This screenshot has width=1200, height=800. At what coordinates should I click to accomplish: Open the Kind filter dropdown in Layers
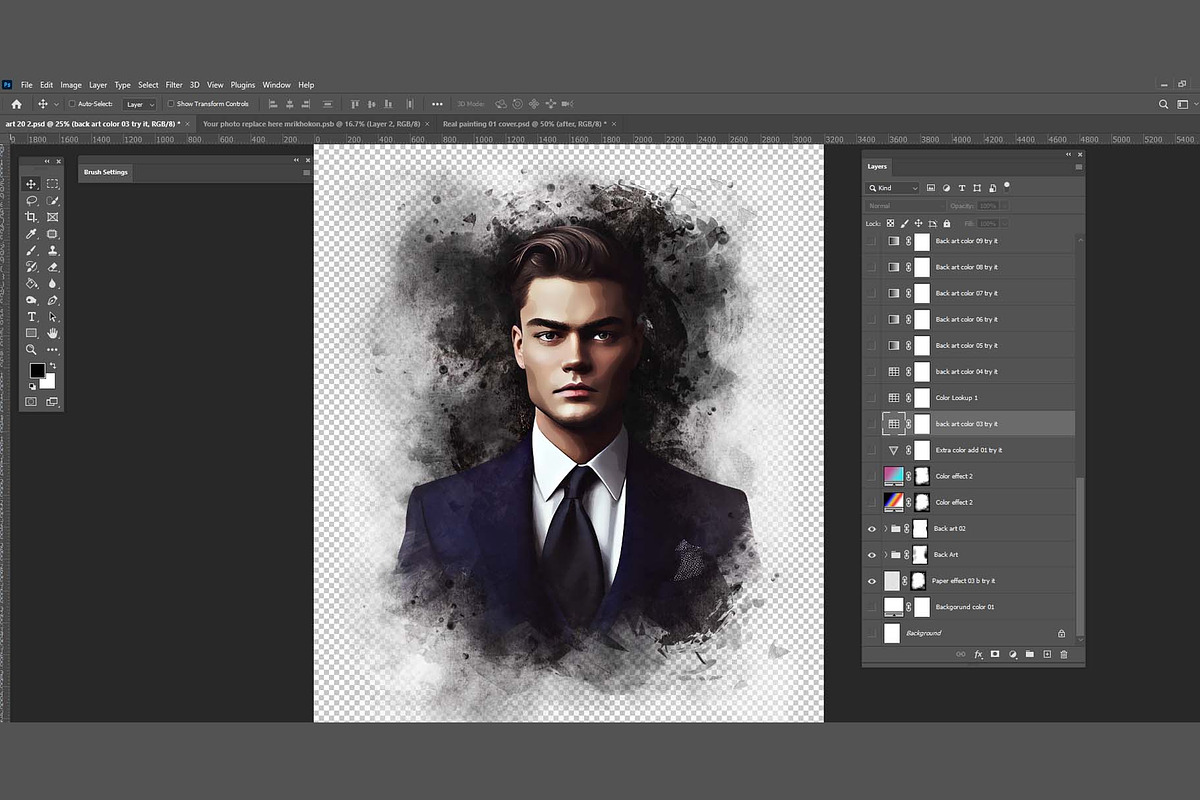click(x=893, y=188)
